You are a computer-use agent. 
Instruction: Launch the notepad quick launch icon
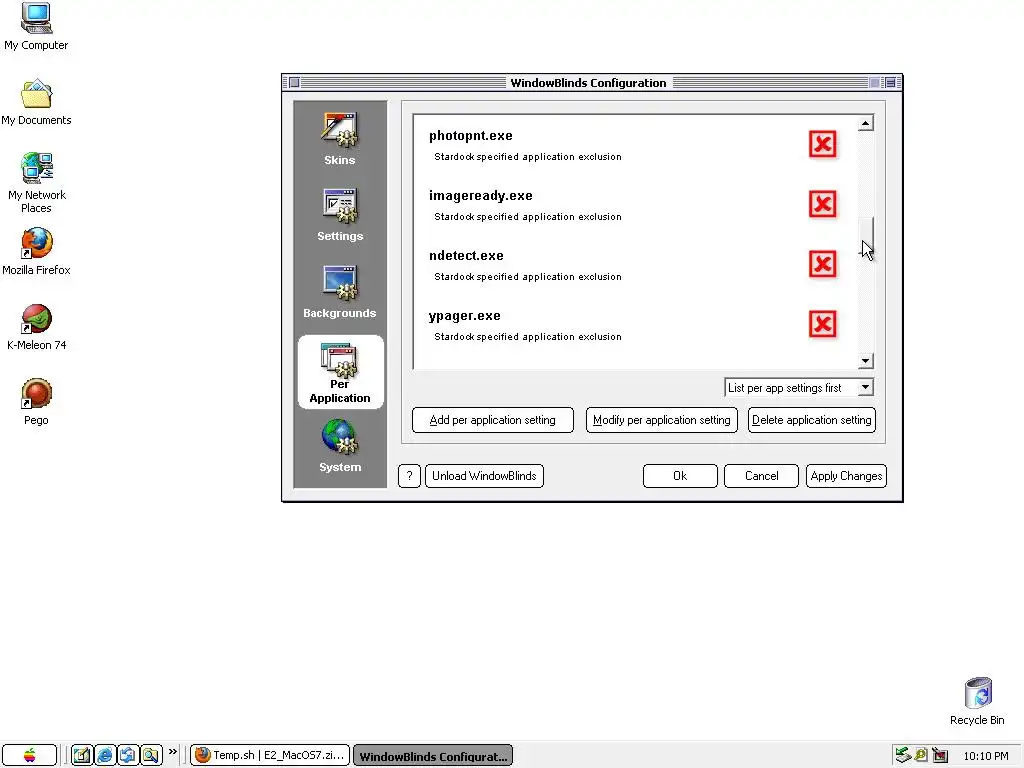[x=82, y=756]
